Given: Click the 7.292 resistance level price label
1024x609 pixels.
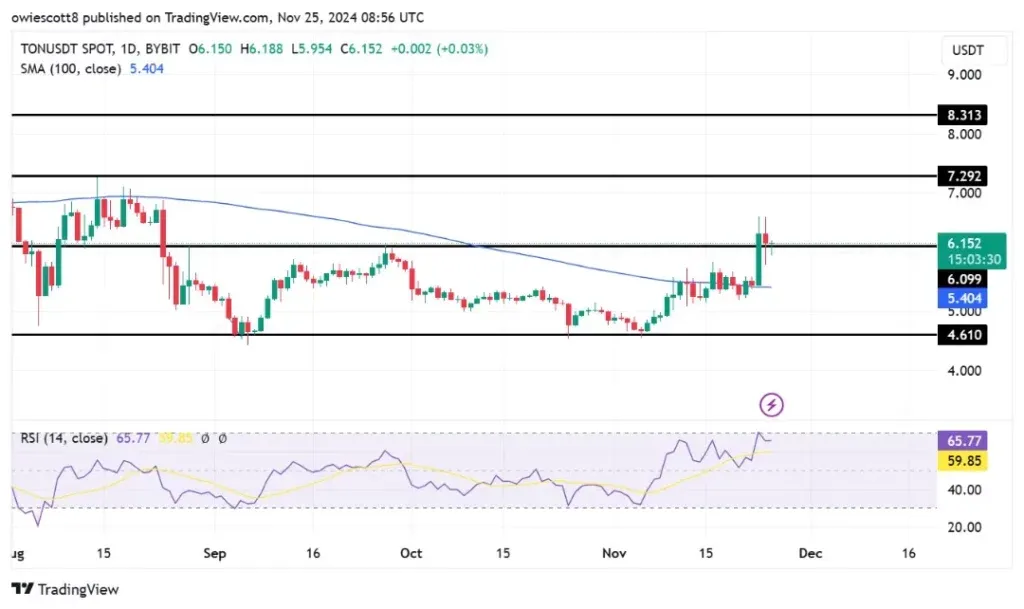Looking at the screenshot, I should 962,176.
